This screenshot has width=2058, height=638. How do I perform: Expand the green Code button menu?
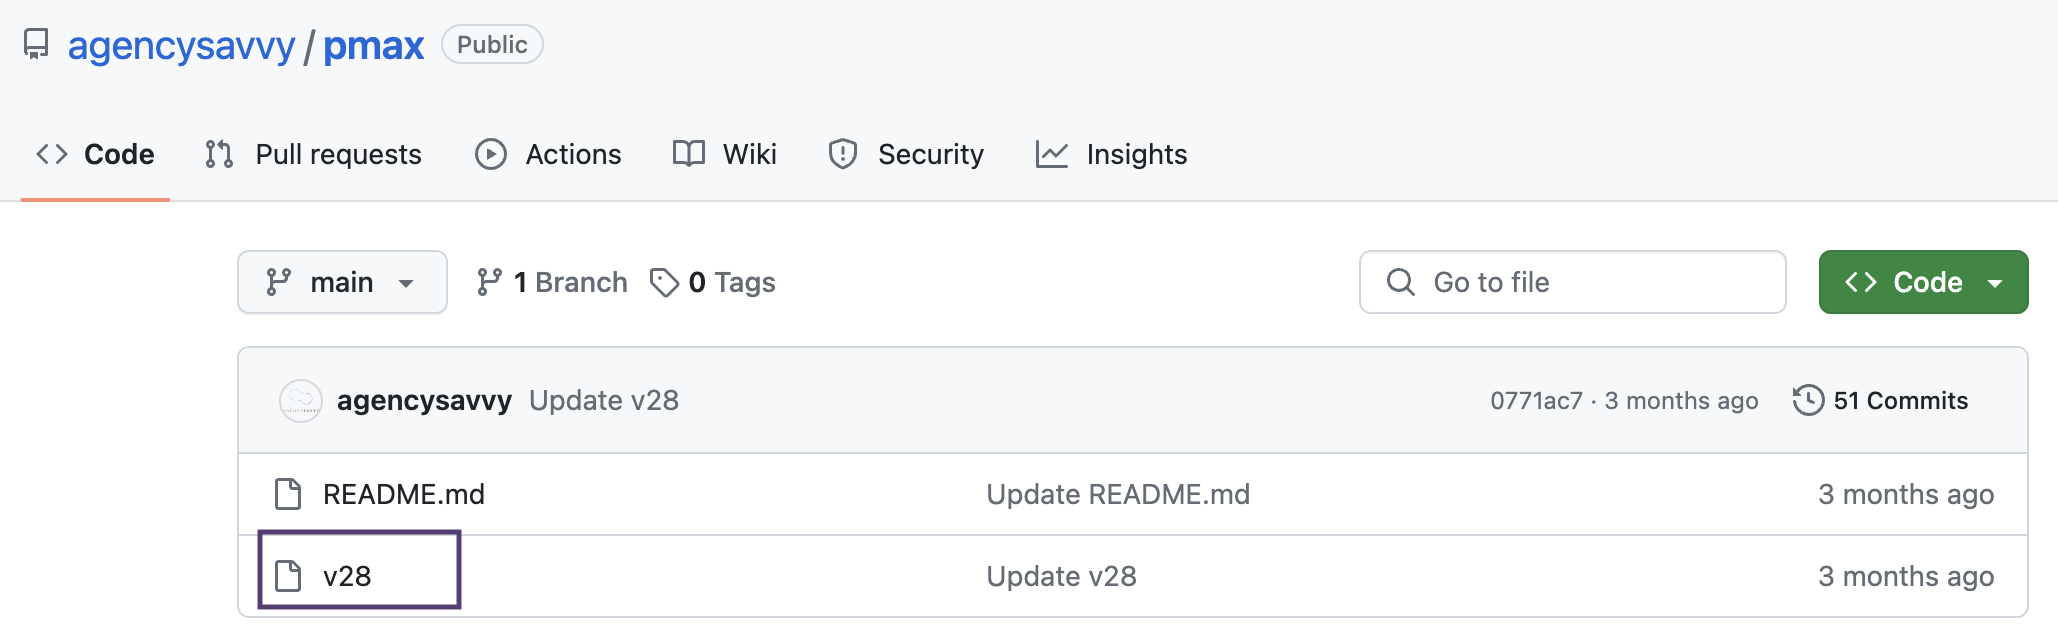pyautogui.click(x=1995, y=283)
